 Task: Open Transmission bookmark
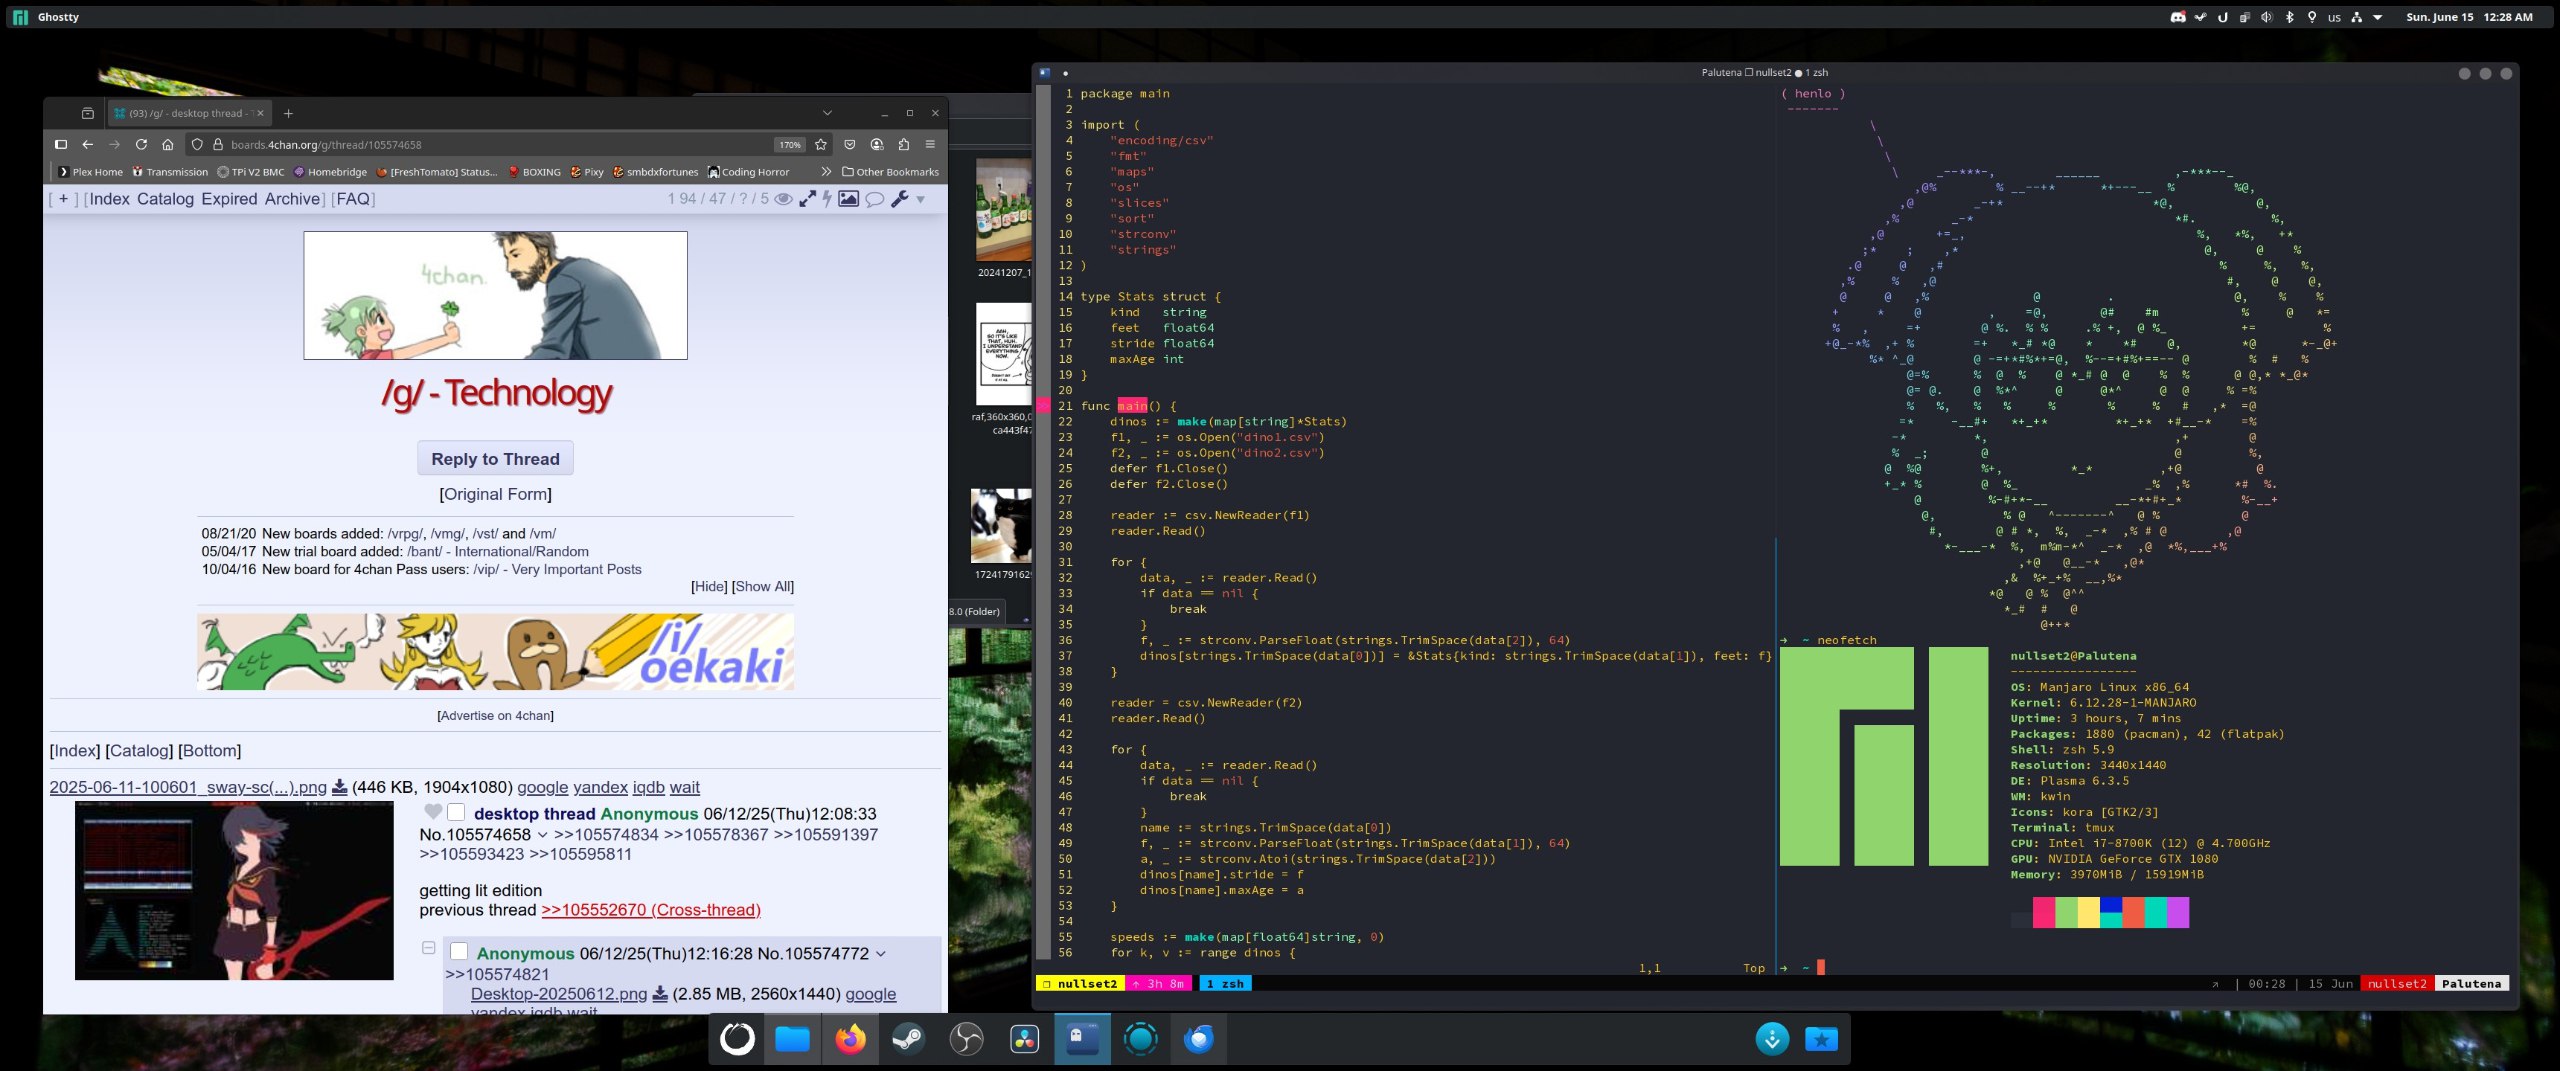pos(170,172)
